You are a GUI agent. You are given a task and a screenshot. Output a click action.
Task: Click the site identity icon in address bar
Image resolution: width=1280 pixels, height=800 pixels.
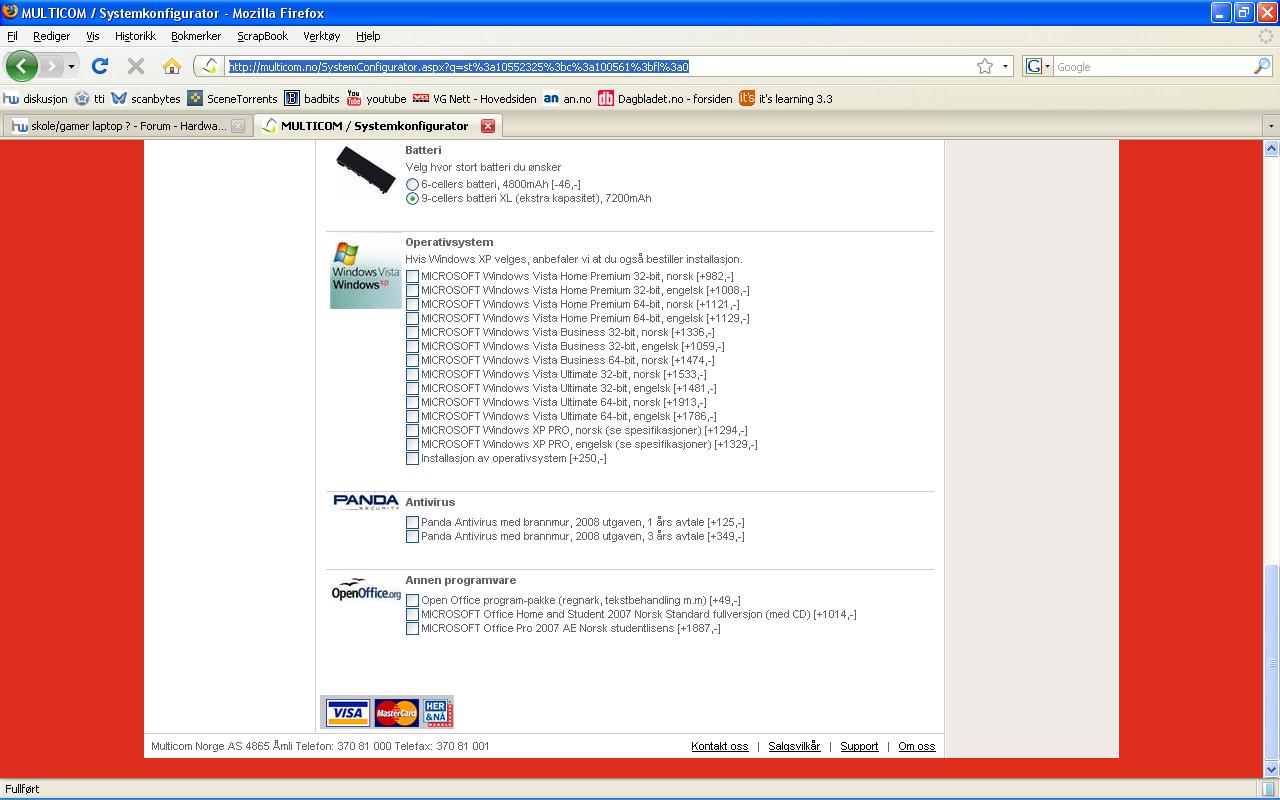click(209, 66)
